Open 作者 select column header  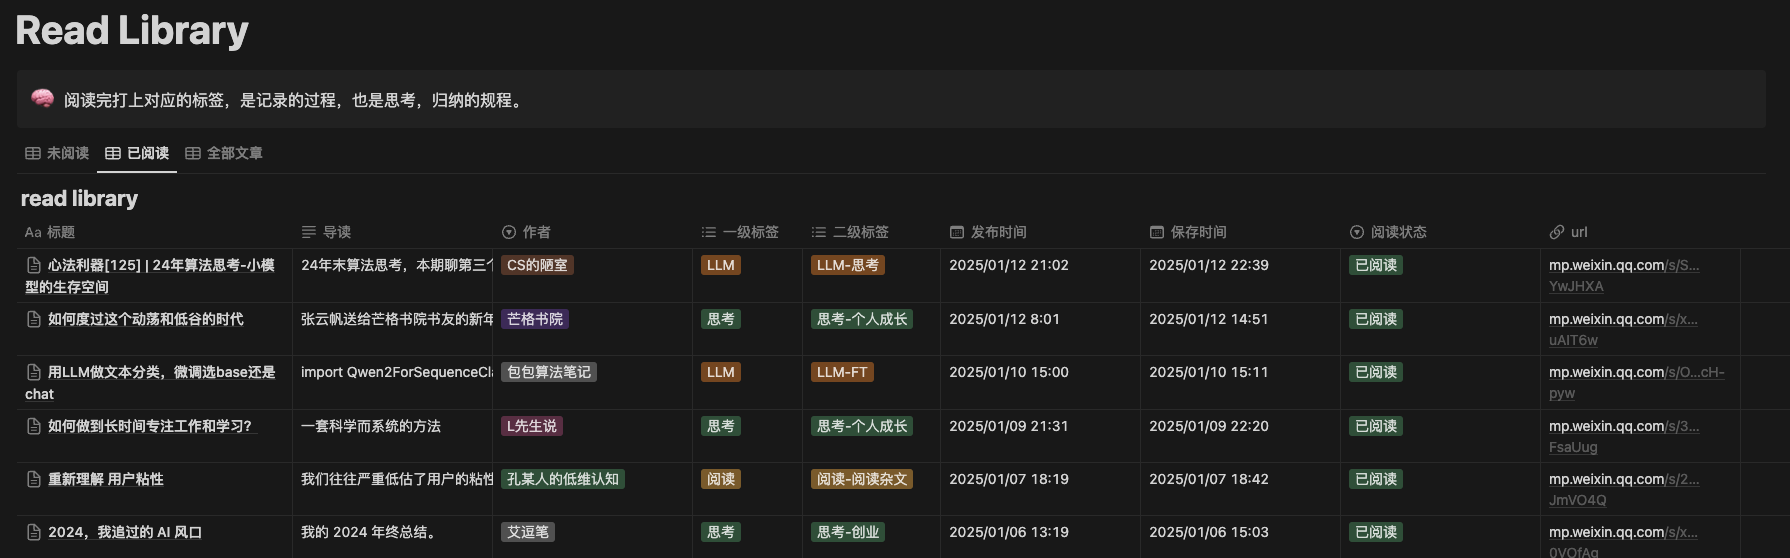click(536, 232)
